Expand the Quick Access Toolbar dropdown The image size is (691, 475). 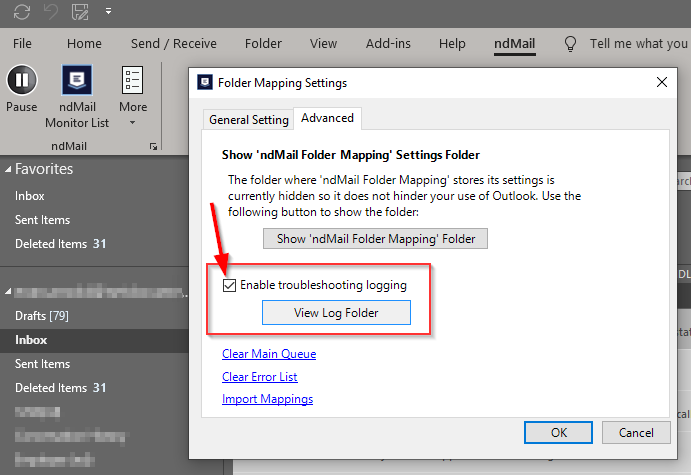(x=107, y=12)
